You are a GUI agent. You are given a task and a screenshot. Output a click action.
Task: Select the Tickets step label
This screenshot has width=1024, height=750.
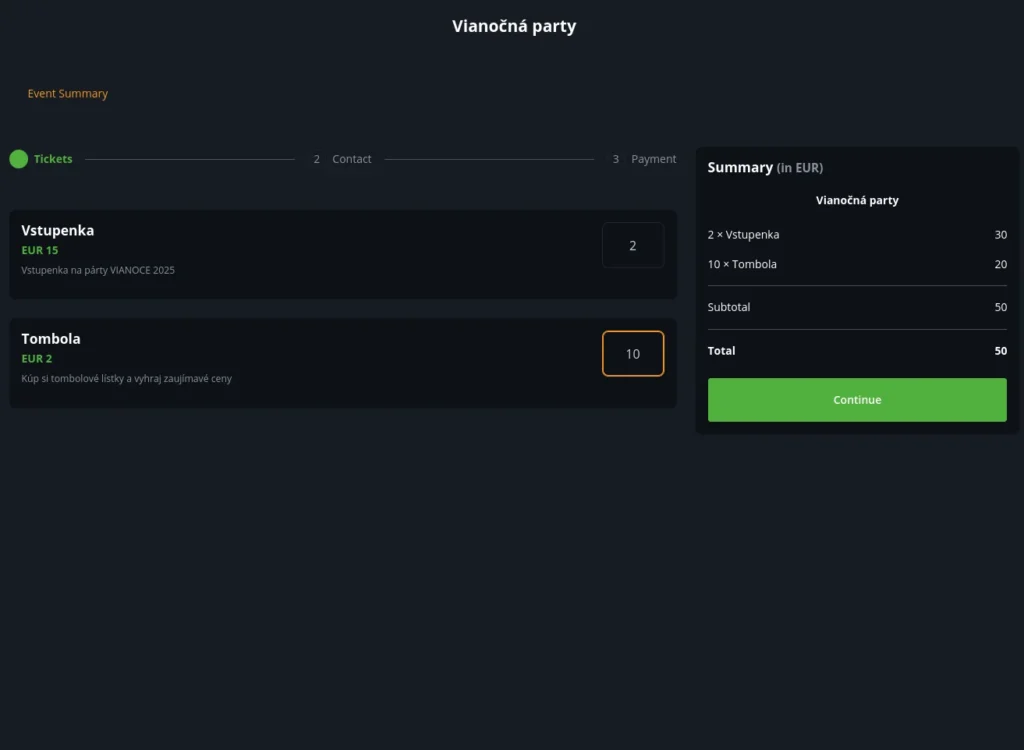pos(53,159)
